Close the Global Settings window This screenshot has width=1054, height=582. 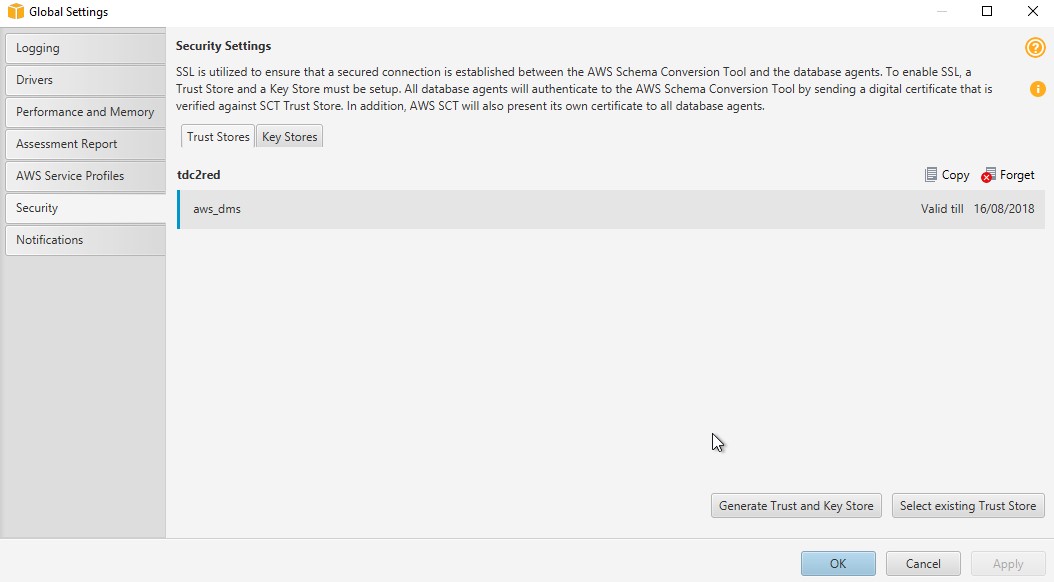click(x=1032, y=11)
